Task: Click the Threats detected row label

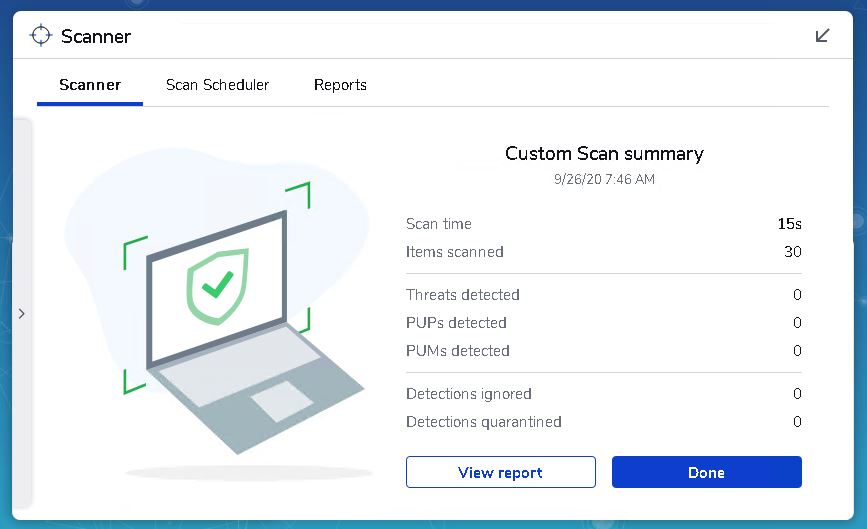Action: [463, 295]
